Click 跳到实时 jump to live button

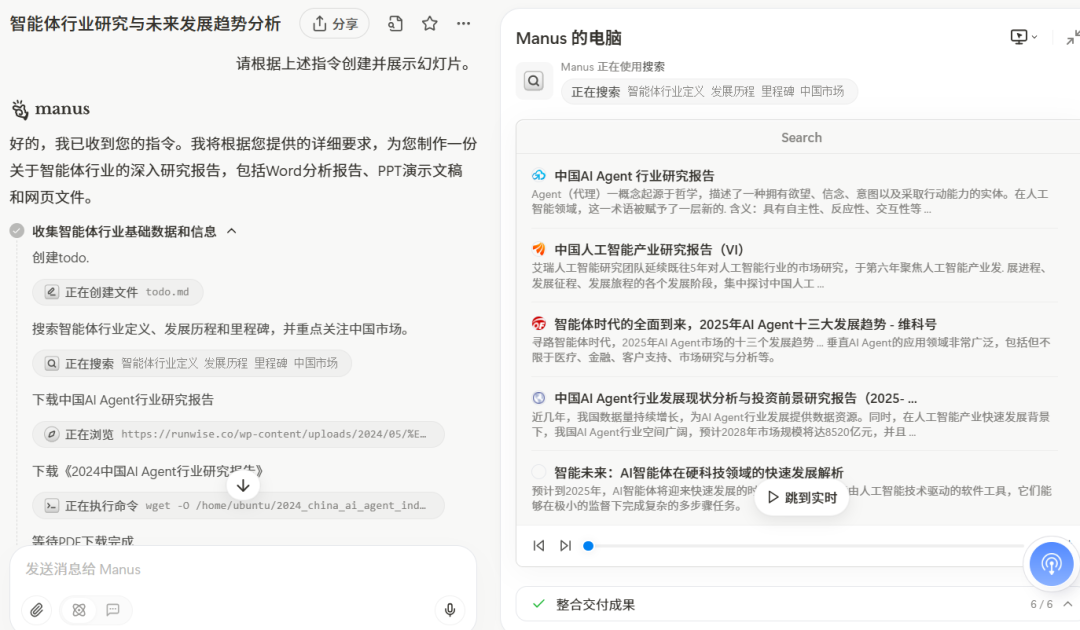802,497
